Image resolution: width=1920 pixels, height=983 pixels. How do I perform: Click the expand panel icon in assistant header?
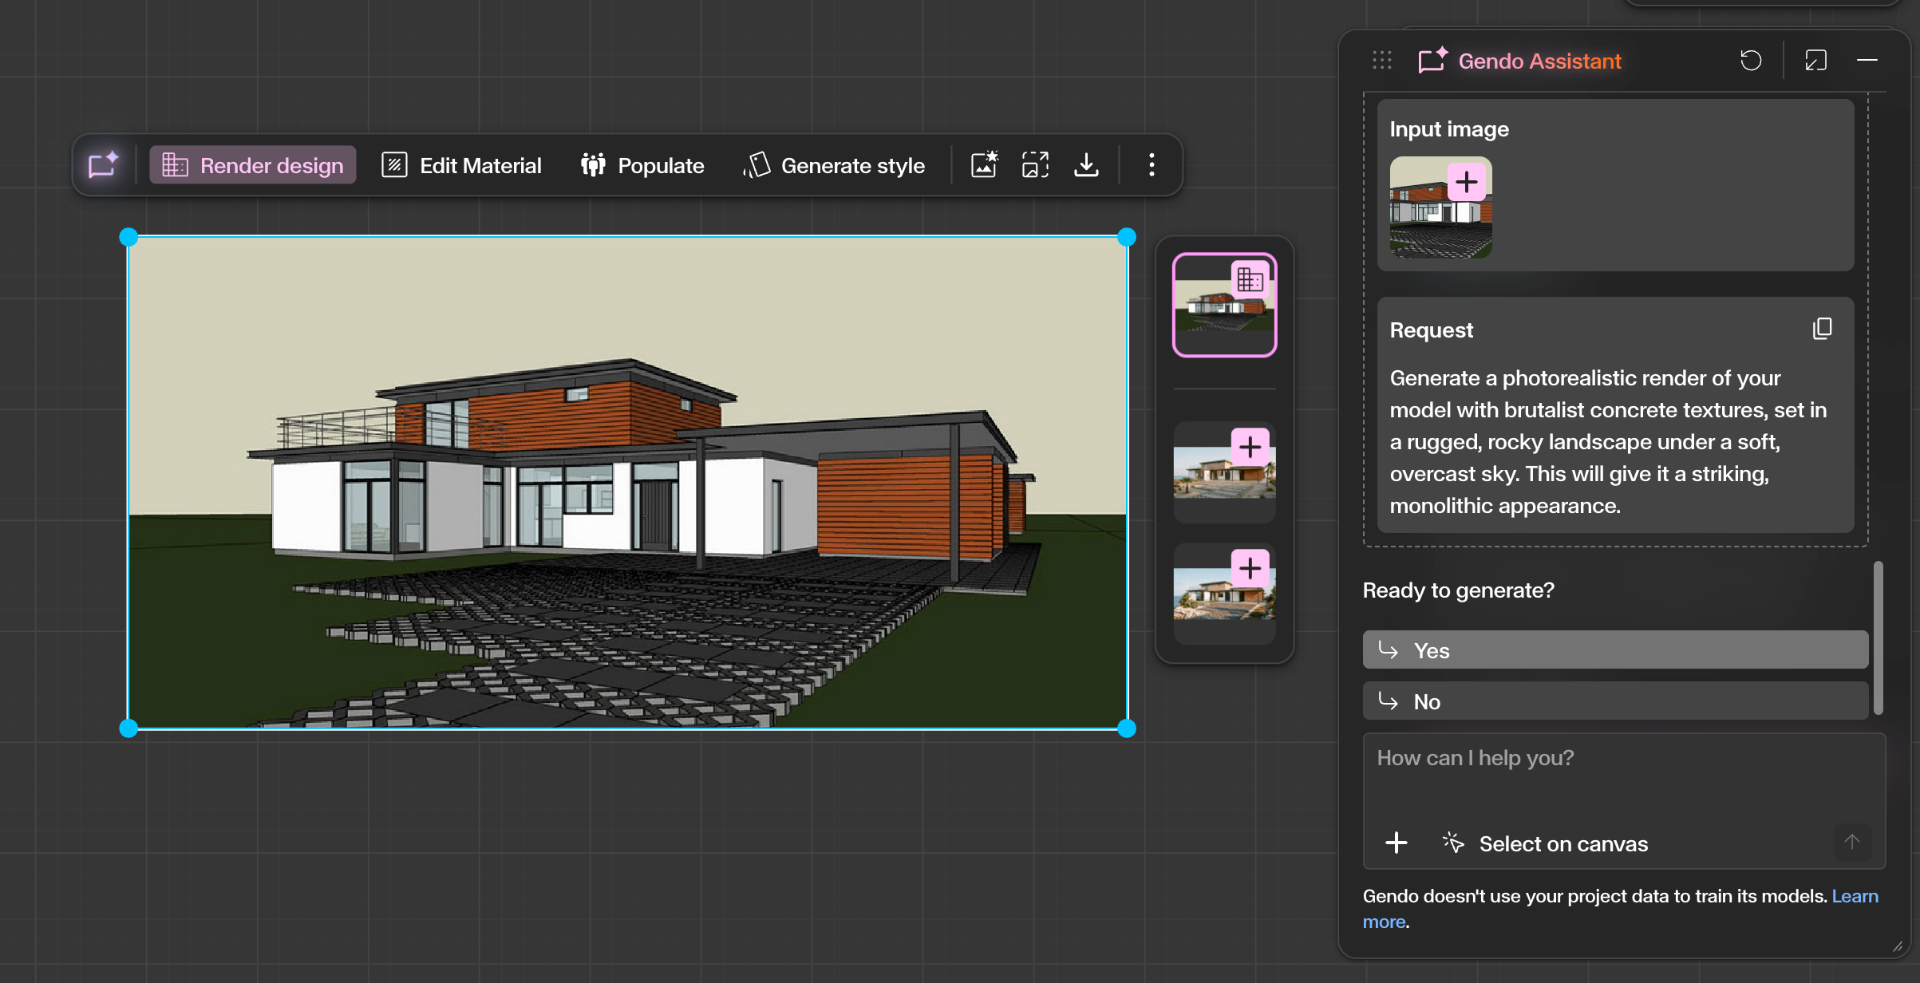(x=1816, y=61)
